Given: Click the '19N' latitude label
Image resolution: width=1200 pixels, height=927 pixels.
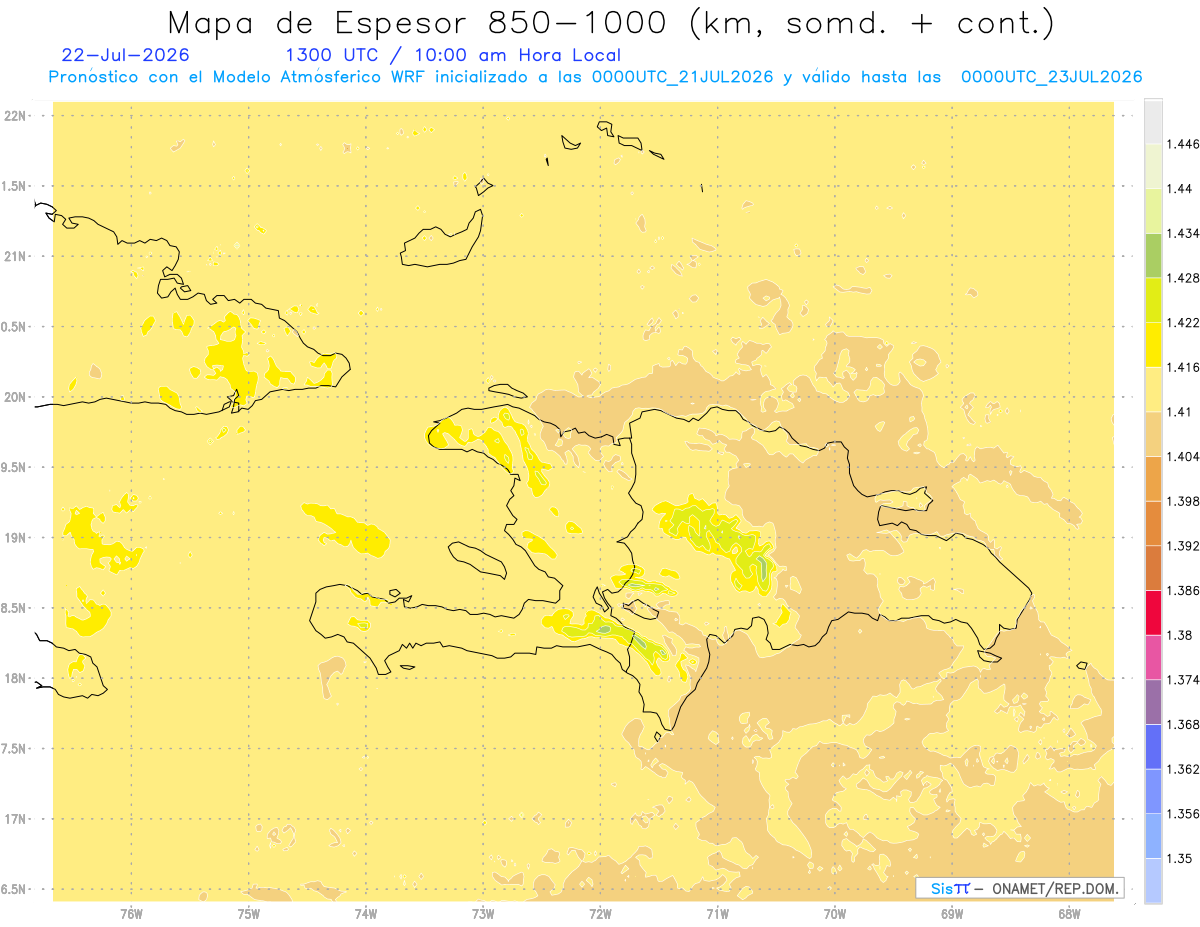Looking at the screenshot, I should coord(16,538).
